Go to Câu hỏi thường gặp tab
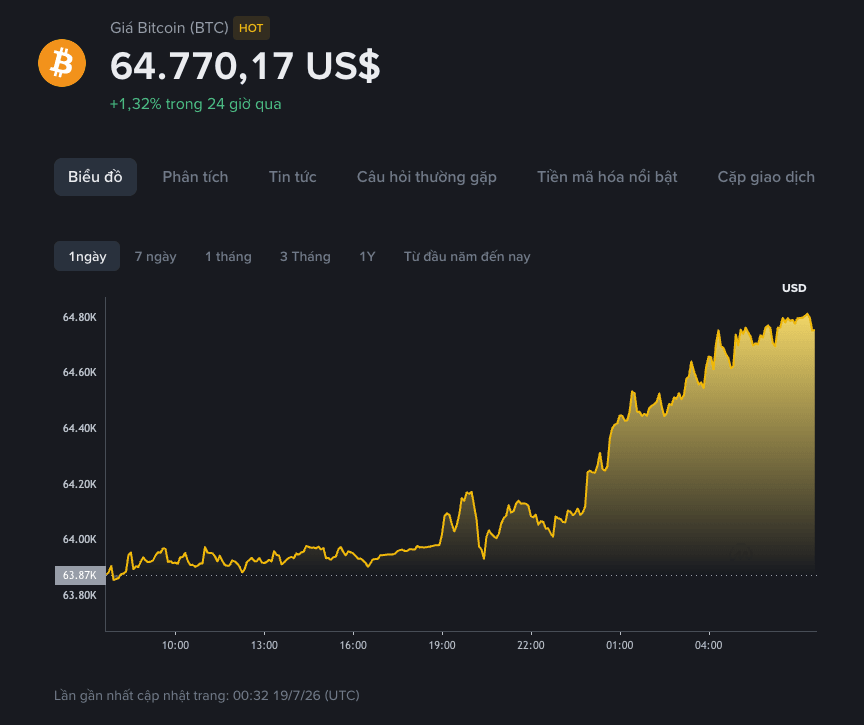 pos(426,177)
